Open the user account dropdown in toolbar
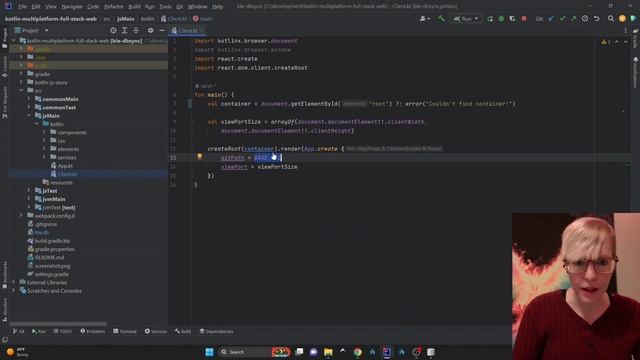Image resolution: width=640 pixels, height=360 pixels. tap(424, 19)
